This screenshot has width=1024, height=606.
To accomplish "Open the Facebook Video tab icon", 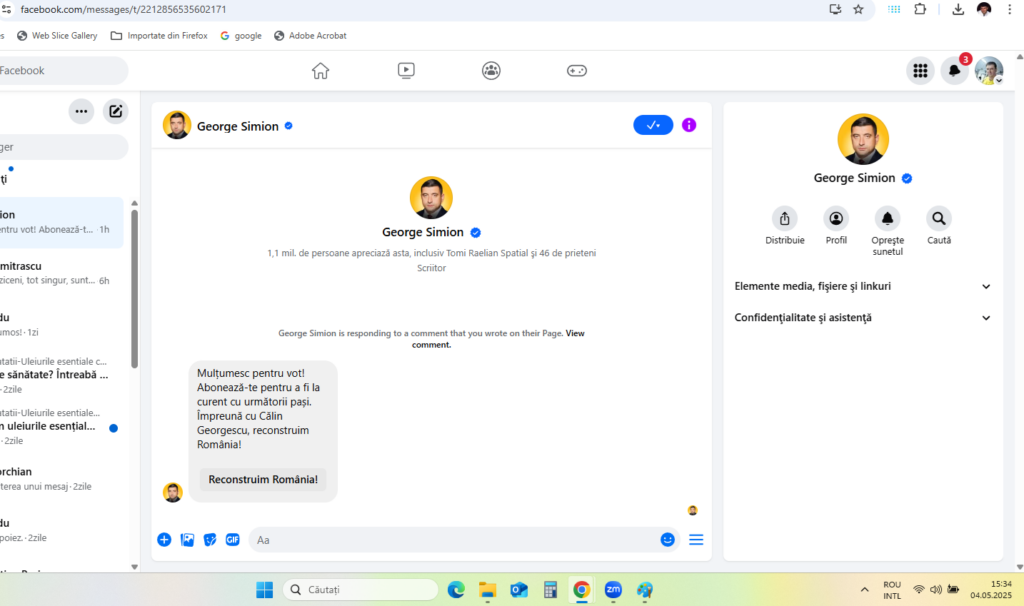I will pyautogui.click(x=406, y=71).
